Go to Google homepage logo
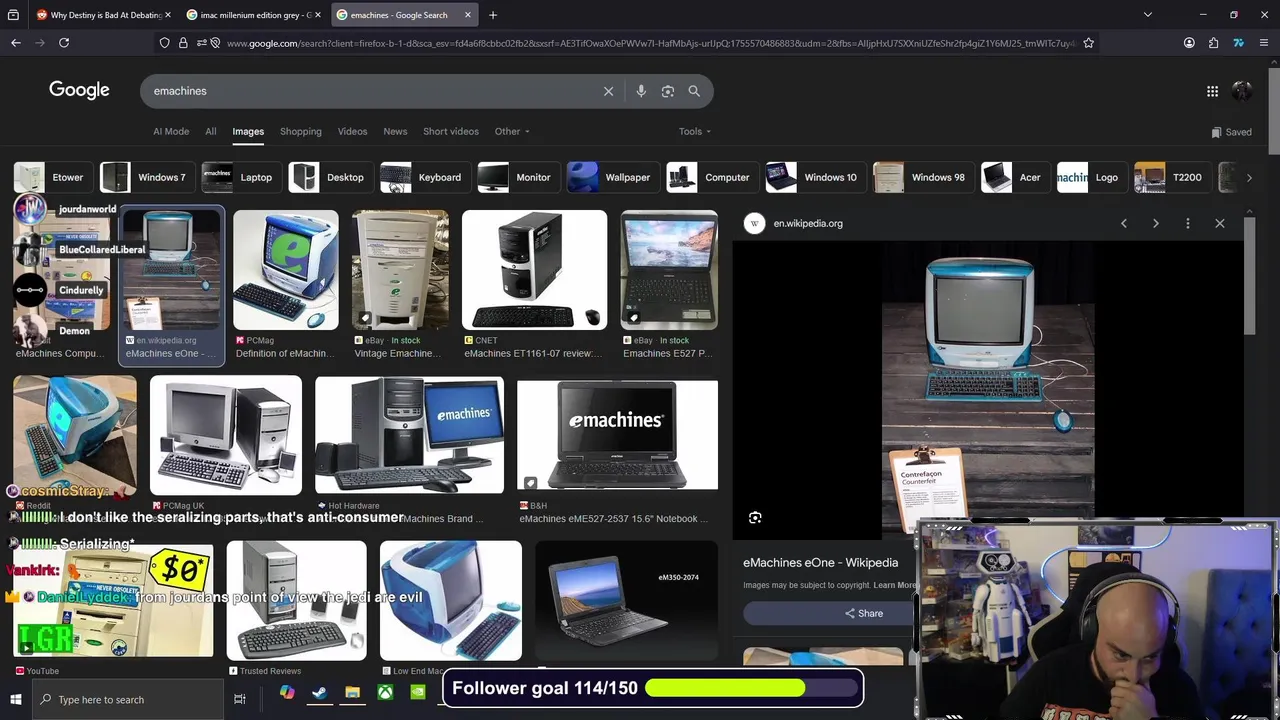The image size is (1280, 720). coord(79,90)
